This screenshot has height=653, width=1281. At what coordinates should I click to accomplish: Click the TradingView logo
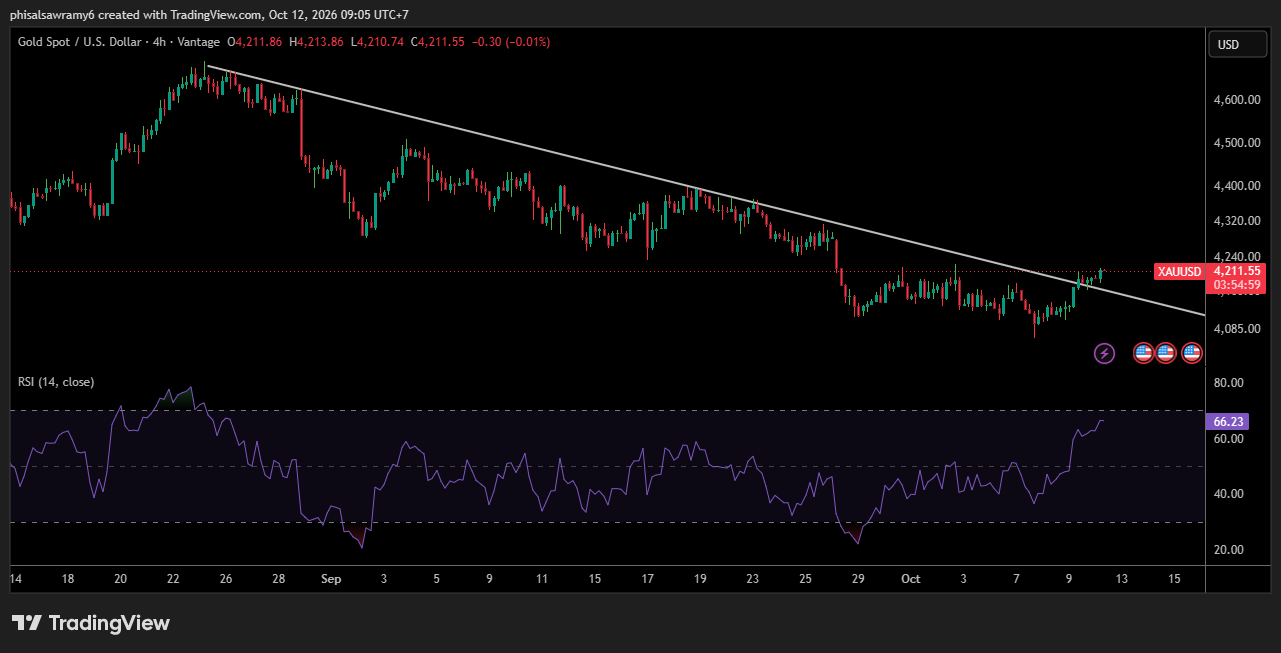(91, 623)
